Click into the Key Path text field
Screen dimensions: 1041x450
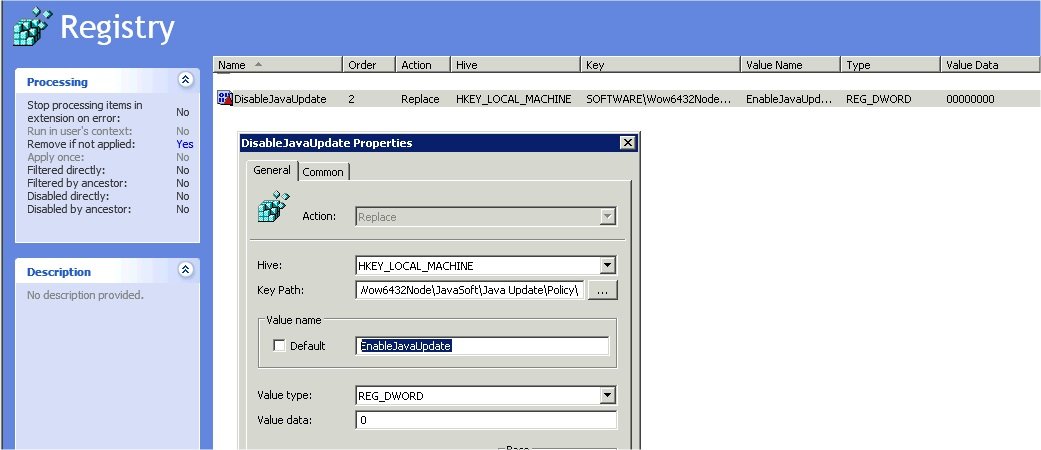(x=468, y=291)
